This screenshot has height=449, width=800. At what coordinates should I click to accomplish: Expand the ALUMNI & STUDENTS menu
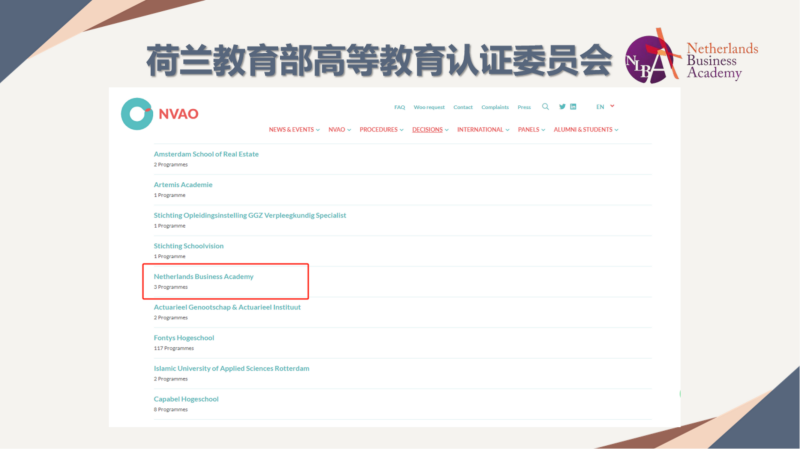click(586, 130)
